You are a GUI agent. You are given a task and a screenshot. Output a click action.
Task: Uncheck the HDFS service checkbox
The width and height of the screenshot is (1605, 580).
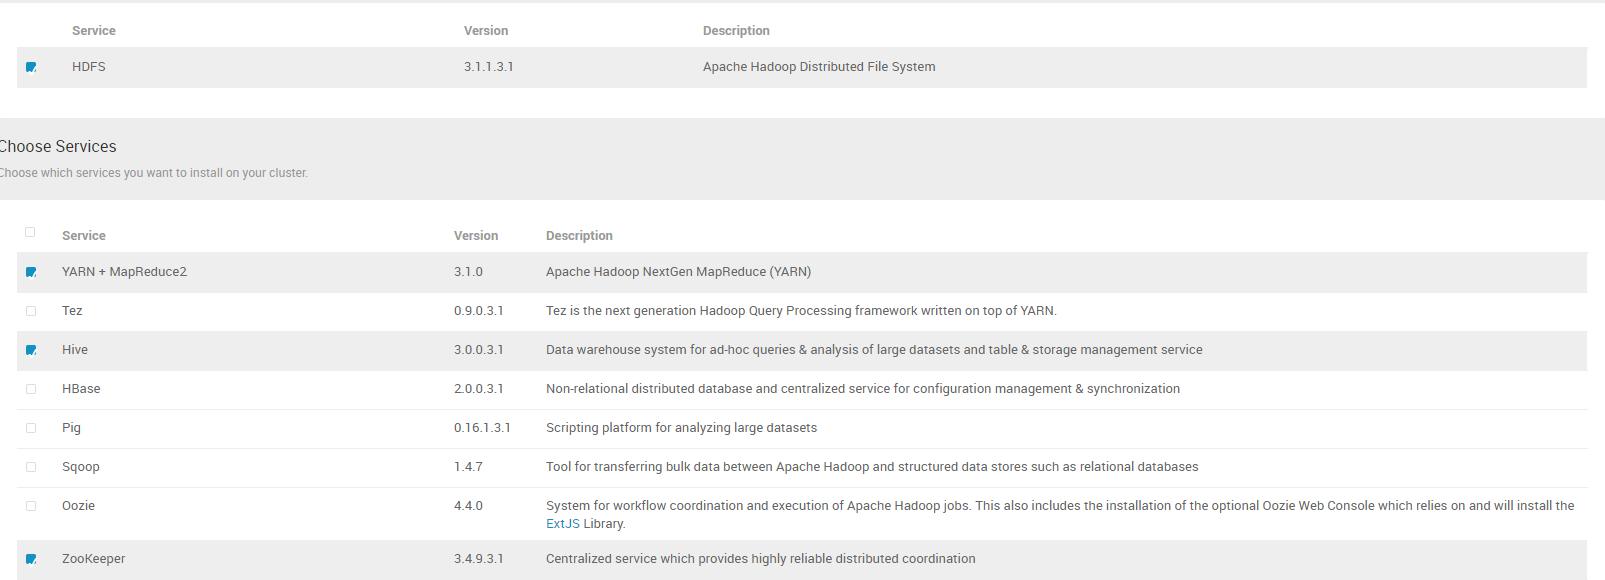[31, 67]
